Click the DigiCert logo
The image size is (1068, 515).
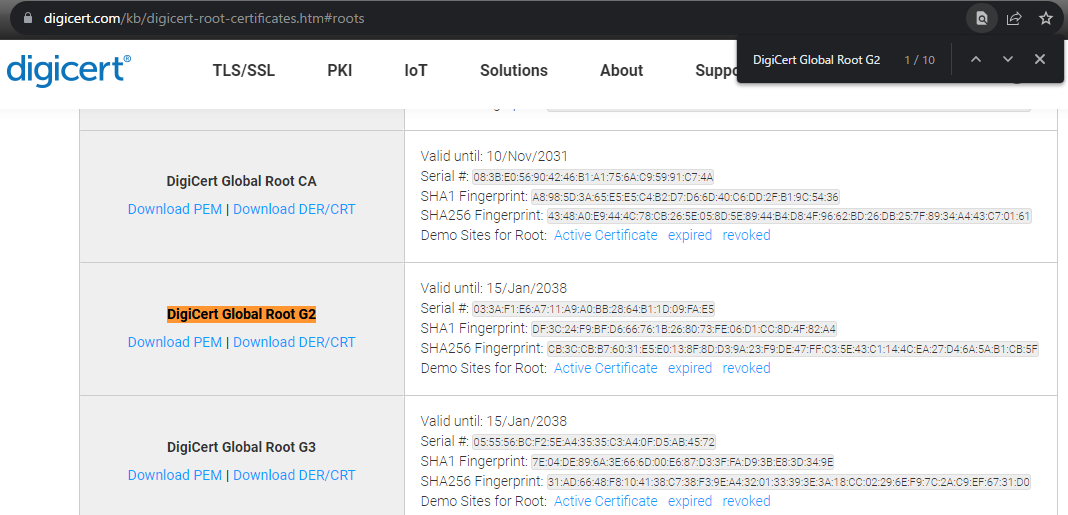pos(69,71)
